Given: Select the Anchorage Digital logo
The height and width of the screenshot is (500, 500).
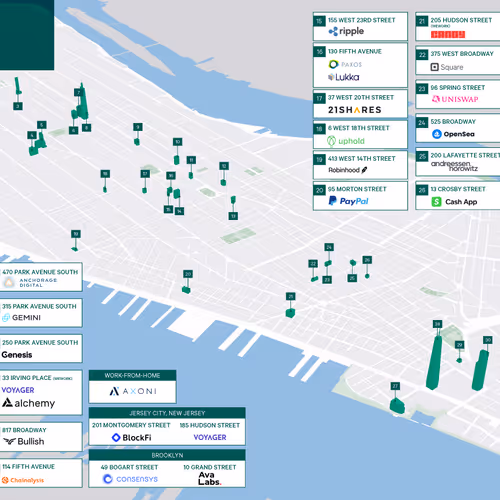Looking at the screenshot, I should 29,282.
